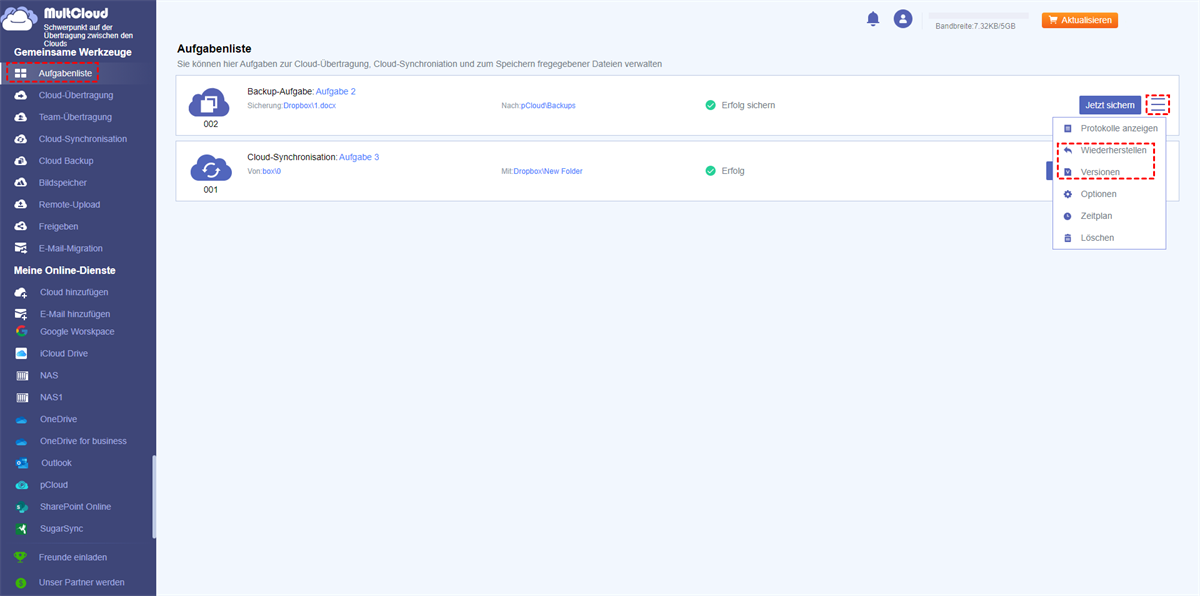1200x596 pixels.
Task: Open the Outlook account icon
Action: click(x=21, y=463)
